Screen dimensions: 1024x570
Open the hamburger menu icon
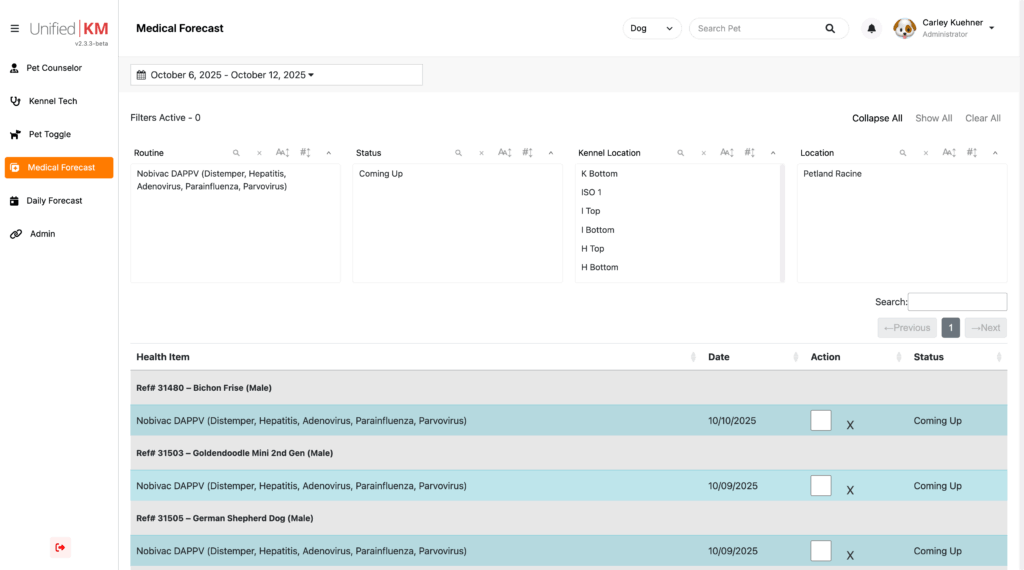point(14,29)
